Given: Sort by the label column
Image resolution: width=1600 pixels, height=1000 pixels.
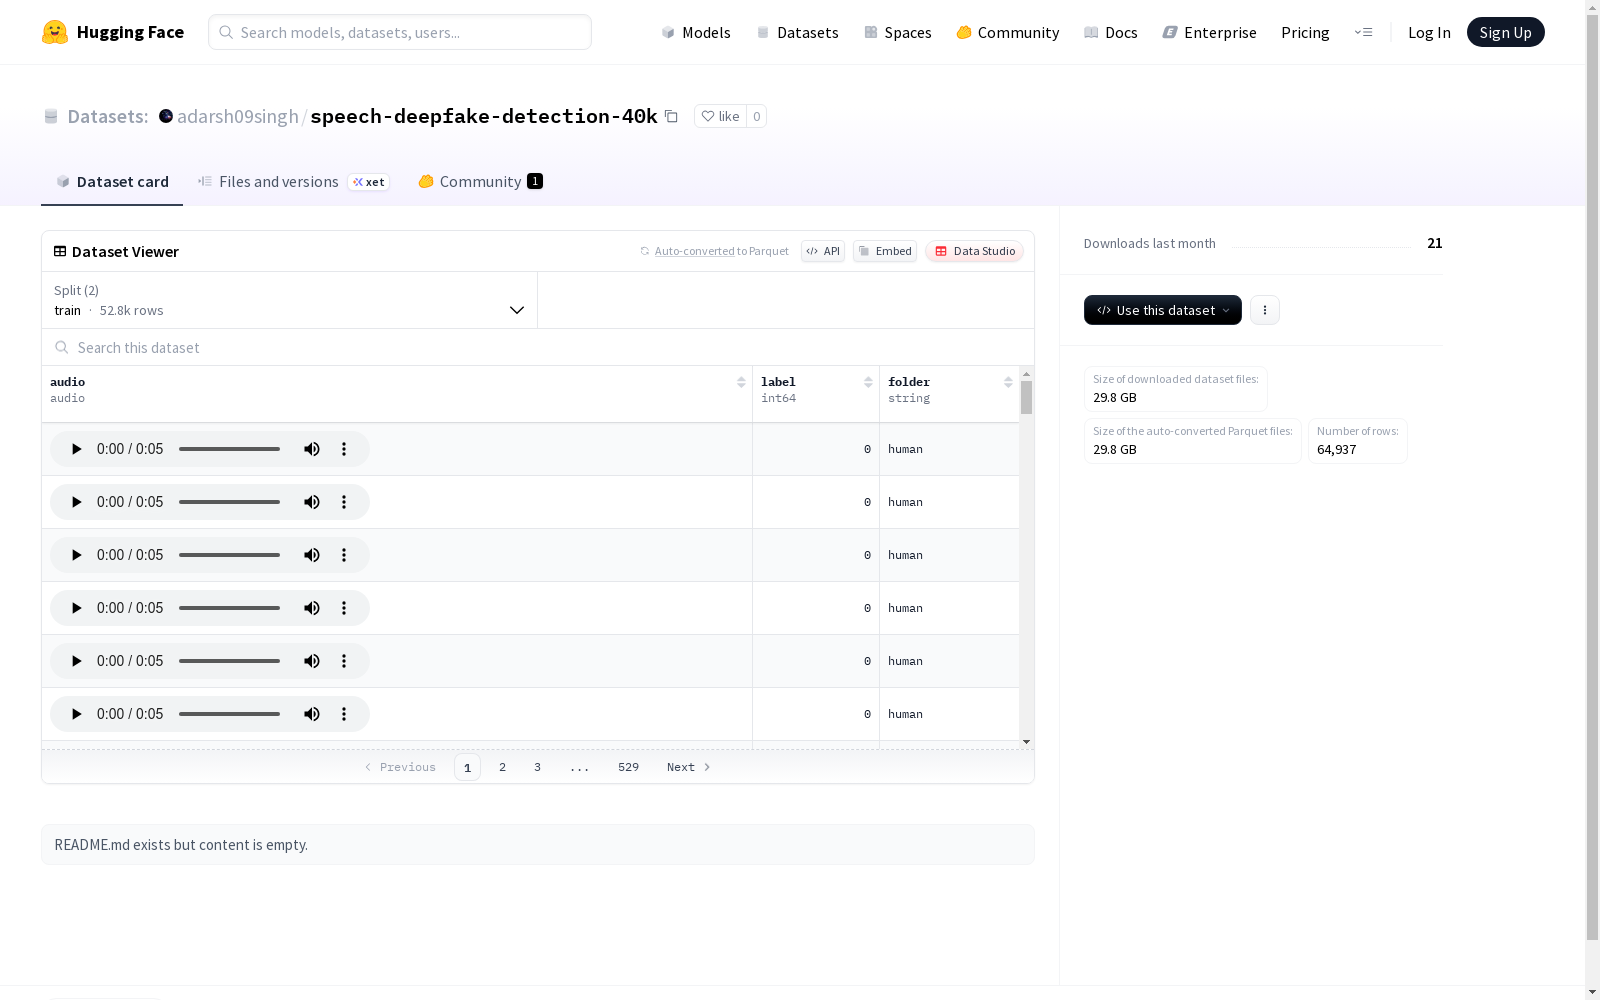Looking at the screenshot, I should click(868, 382).
